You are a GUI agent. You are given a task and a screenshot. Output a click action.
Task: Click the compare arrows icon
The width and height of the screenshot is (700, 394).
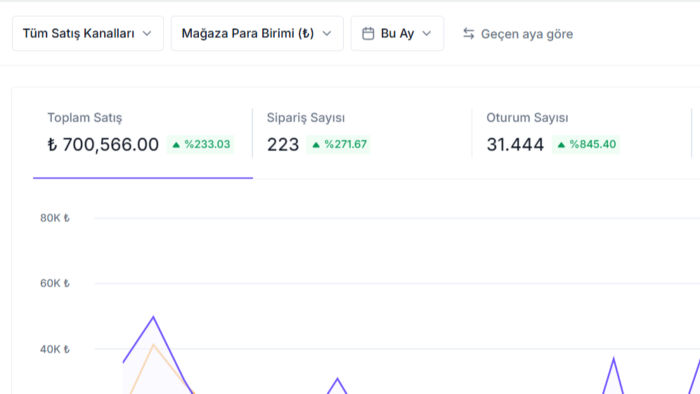(x=468, y=33)
